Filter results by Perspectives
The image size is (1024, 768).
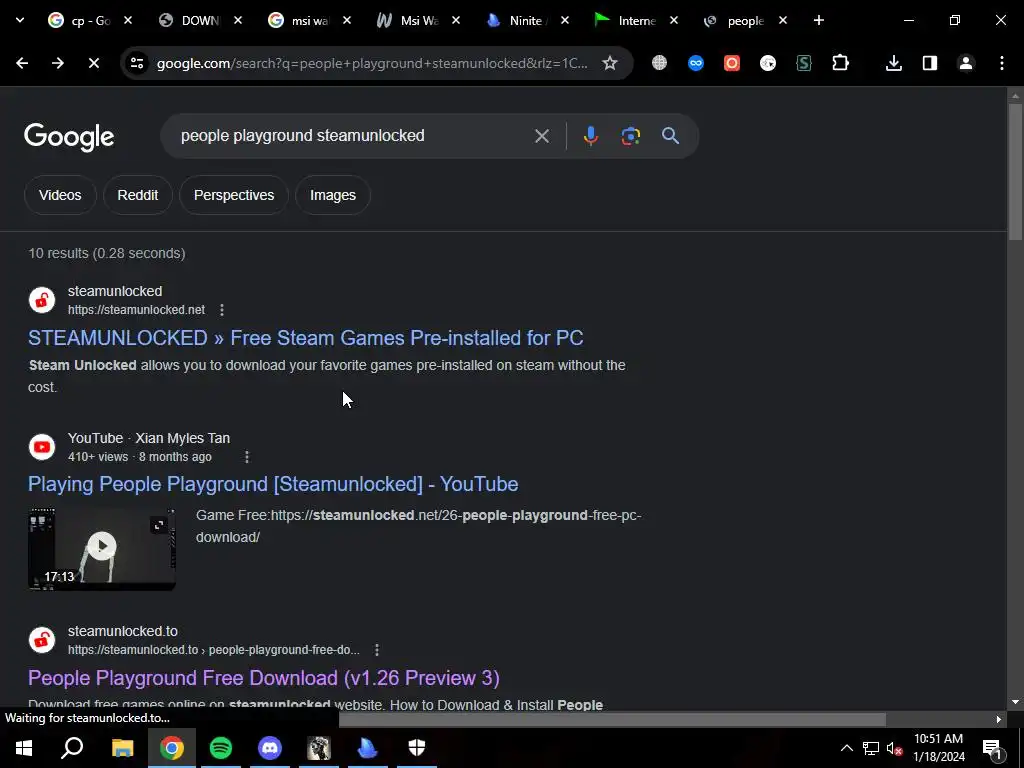[234, 195]
